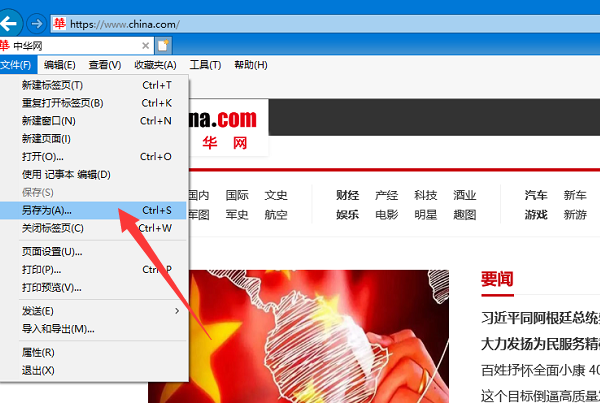Open the 汽车 category link
The height and width of the screenshot is (403, 600).
[x=536, y=195]
